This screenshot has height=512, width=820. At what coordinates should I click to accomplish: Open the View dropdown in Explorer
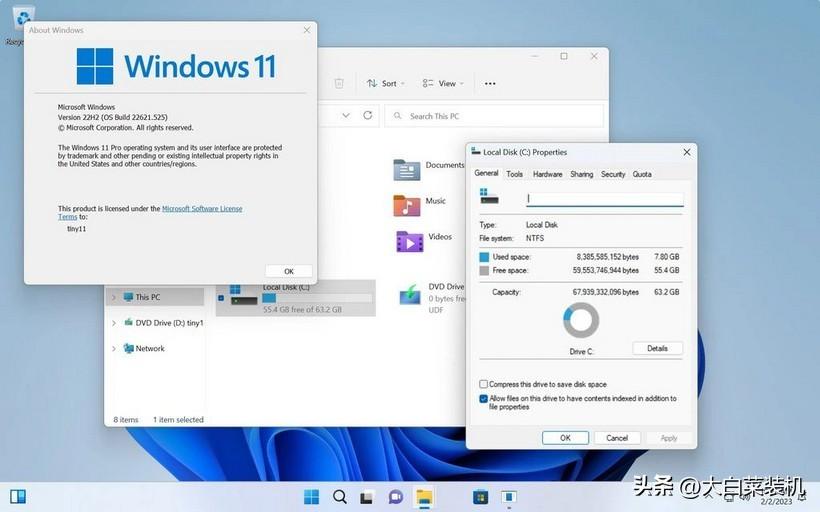coord(443,83)
